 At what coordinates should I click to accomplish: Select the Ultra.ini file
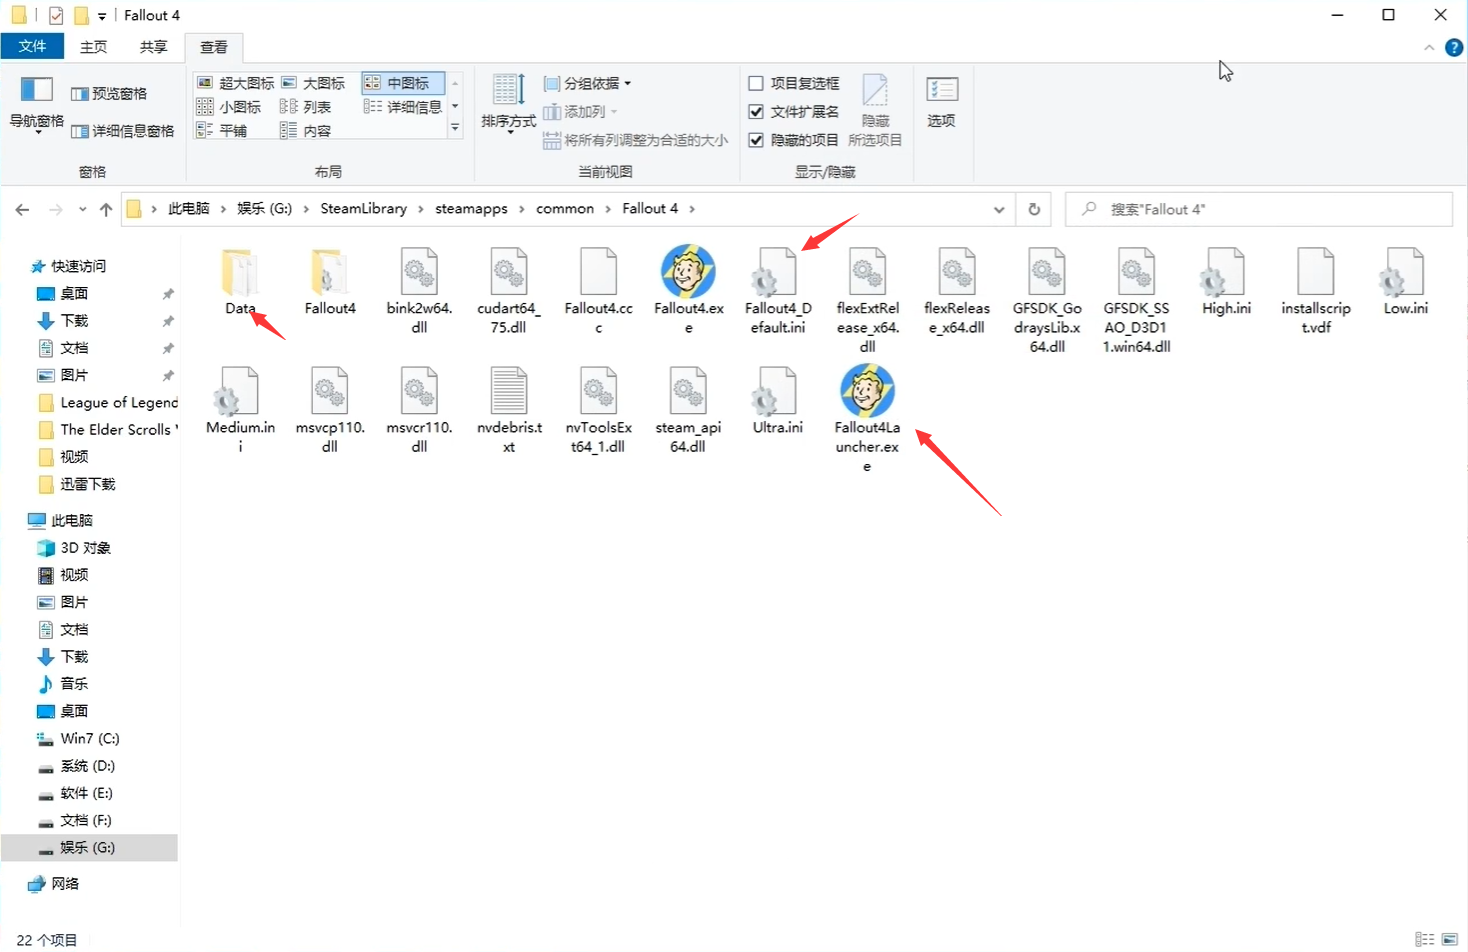pos(778,400)
